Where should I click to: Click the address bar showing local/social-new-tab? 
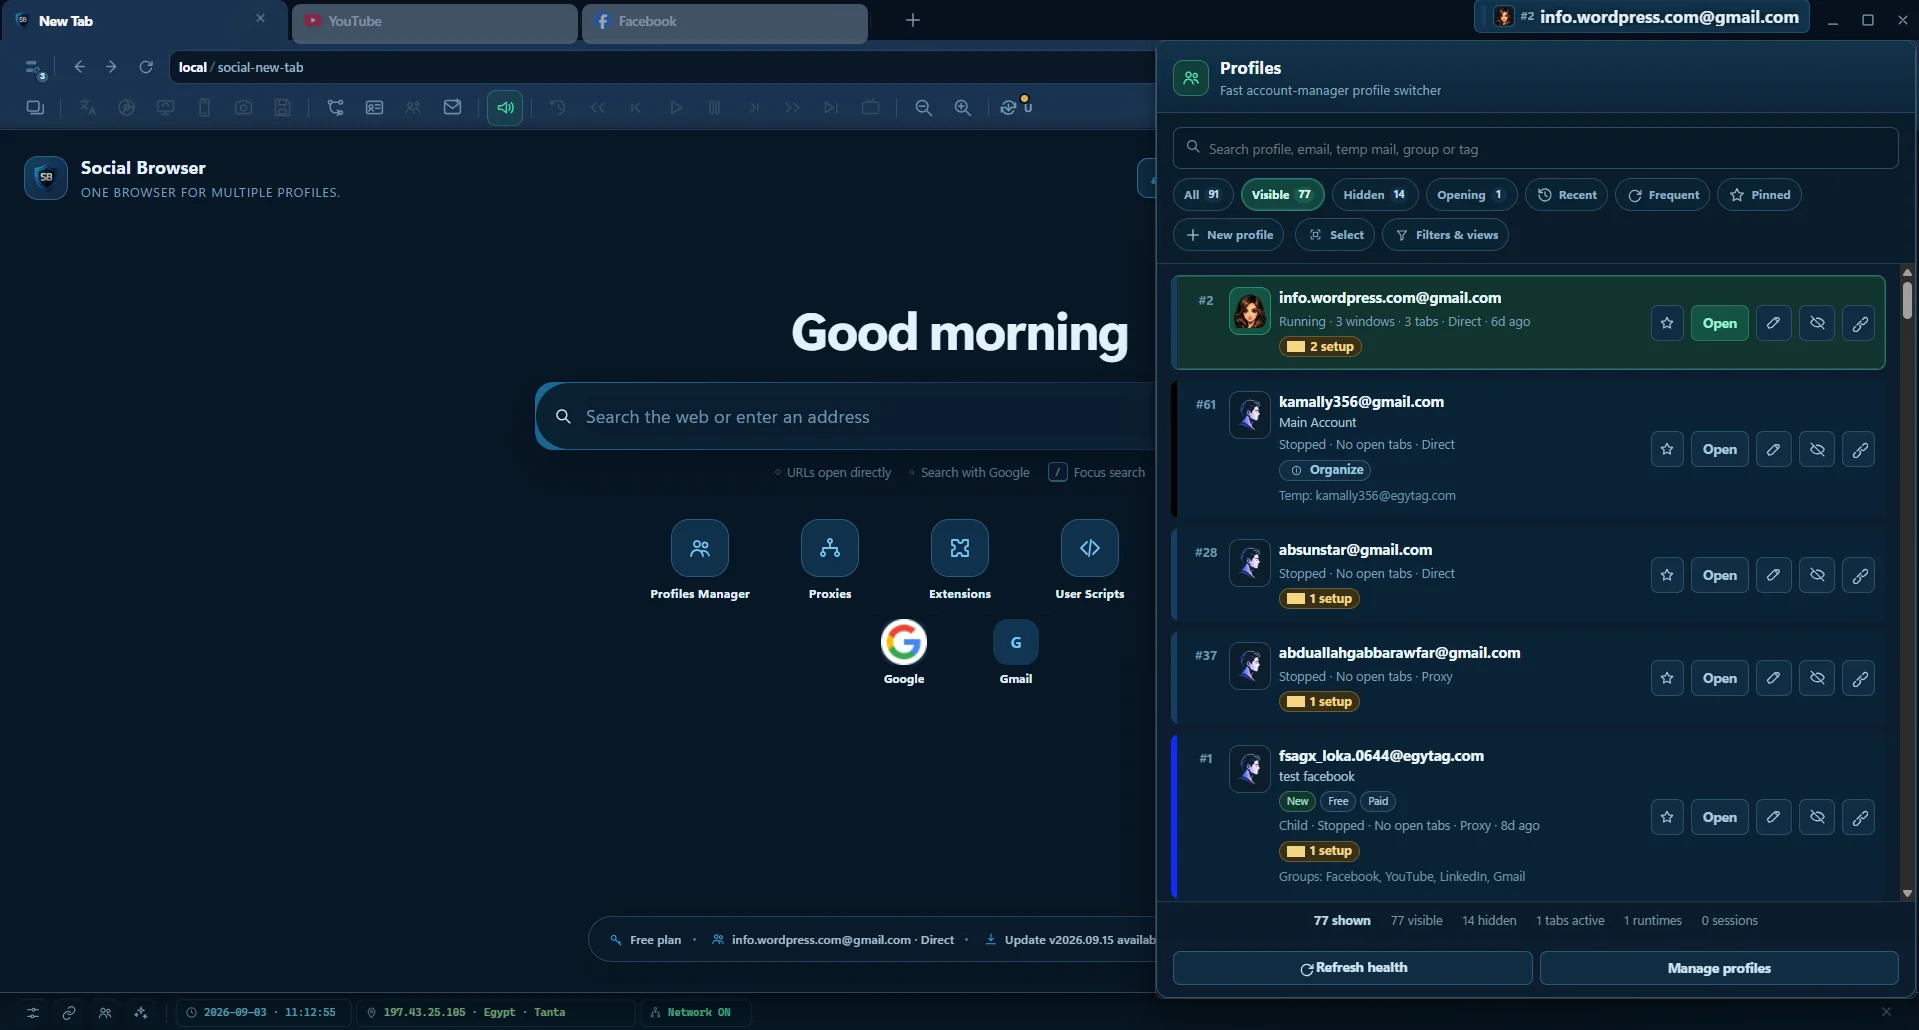tap(662, 67)
